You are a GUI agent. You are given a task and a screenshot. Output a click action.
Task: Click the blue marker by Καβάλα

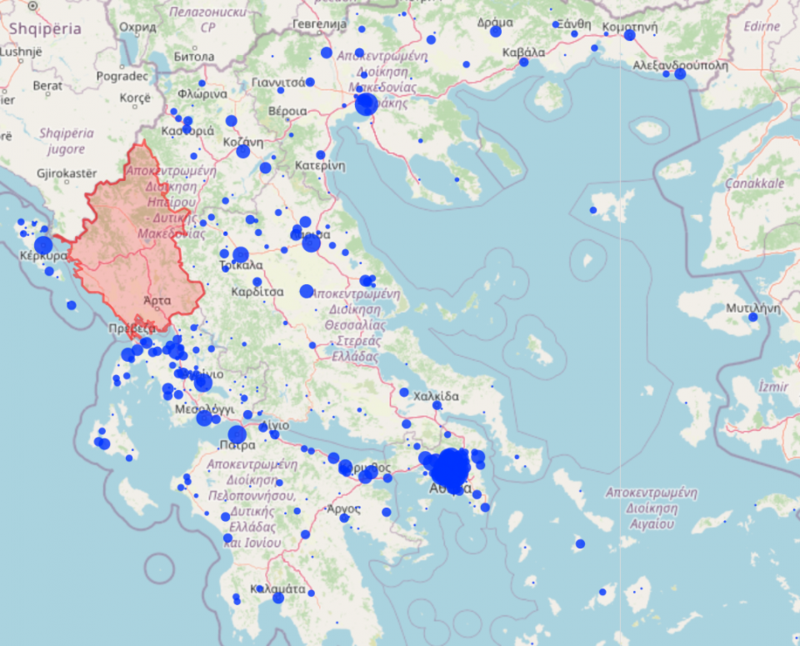(x=523, y=62)
